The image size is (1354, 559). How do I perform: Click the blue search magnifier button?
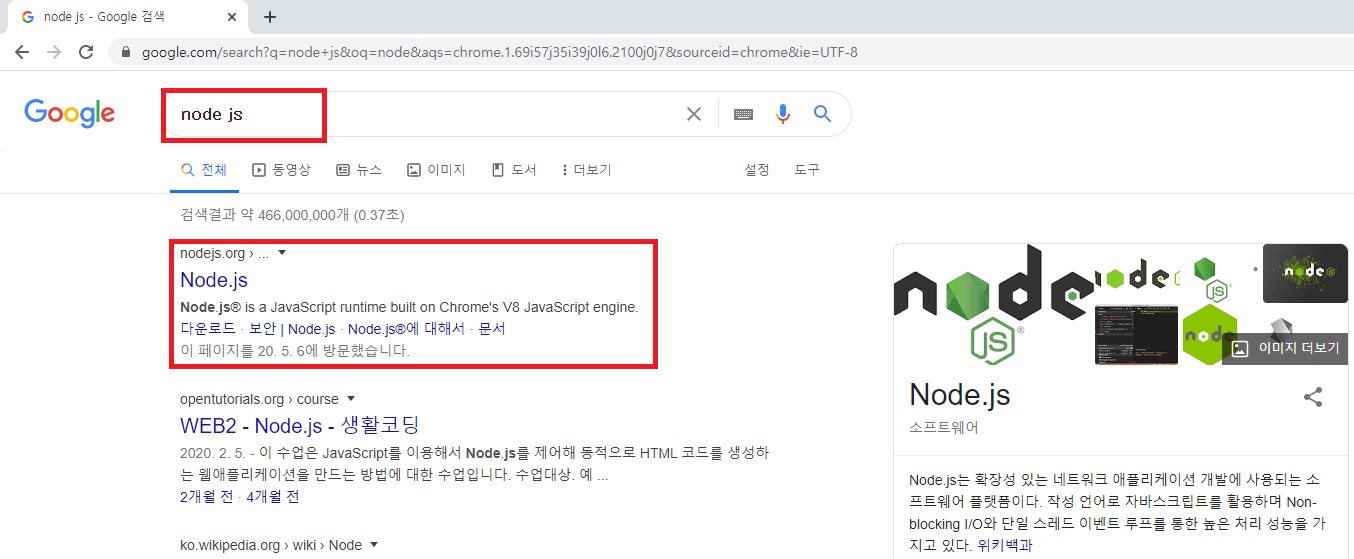(823, 114)
